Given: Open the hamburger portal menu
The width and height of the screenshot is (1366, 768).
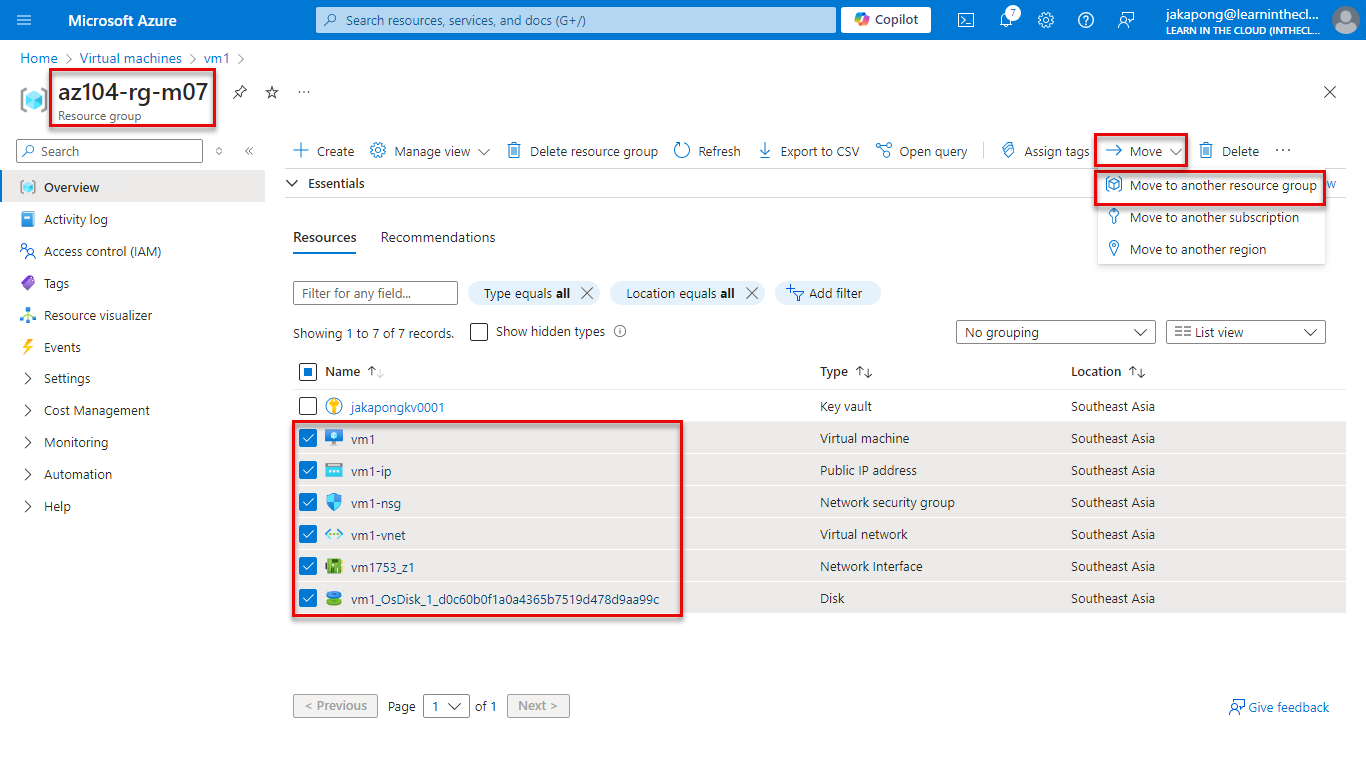Looking at the screenshot, I should (25, 20).
